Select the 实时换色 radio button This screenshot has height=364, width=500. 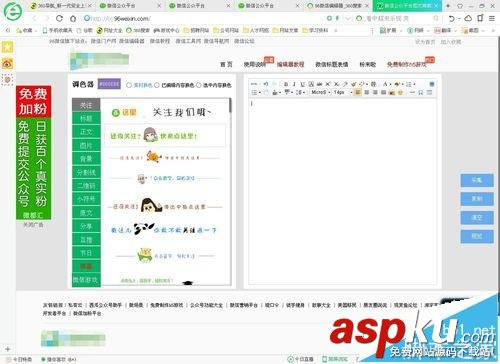129,85
